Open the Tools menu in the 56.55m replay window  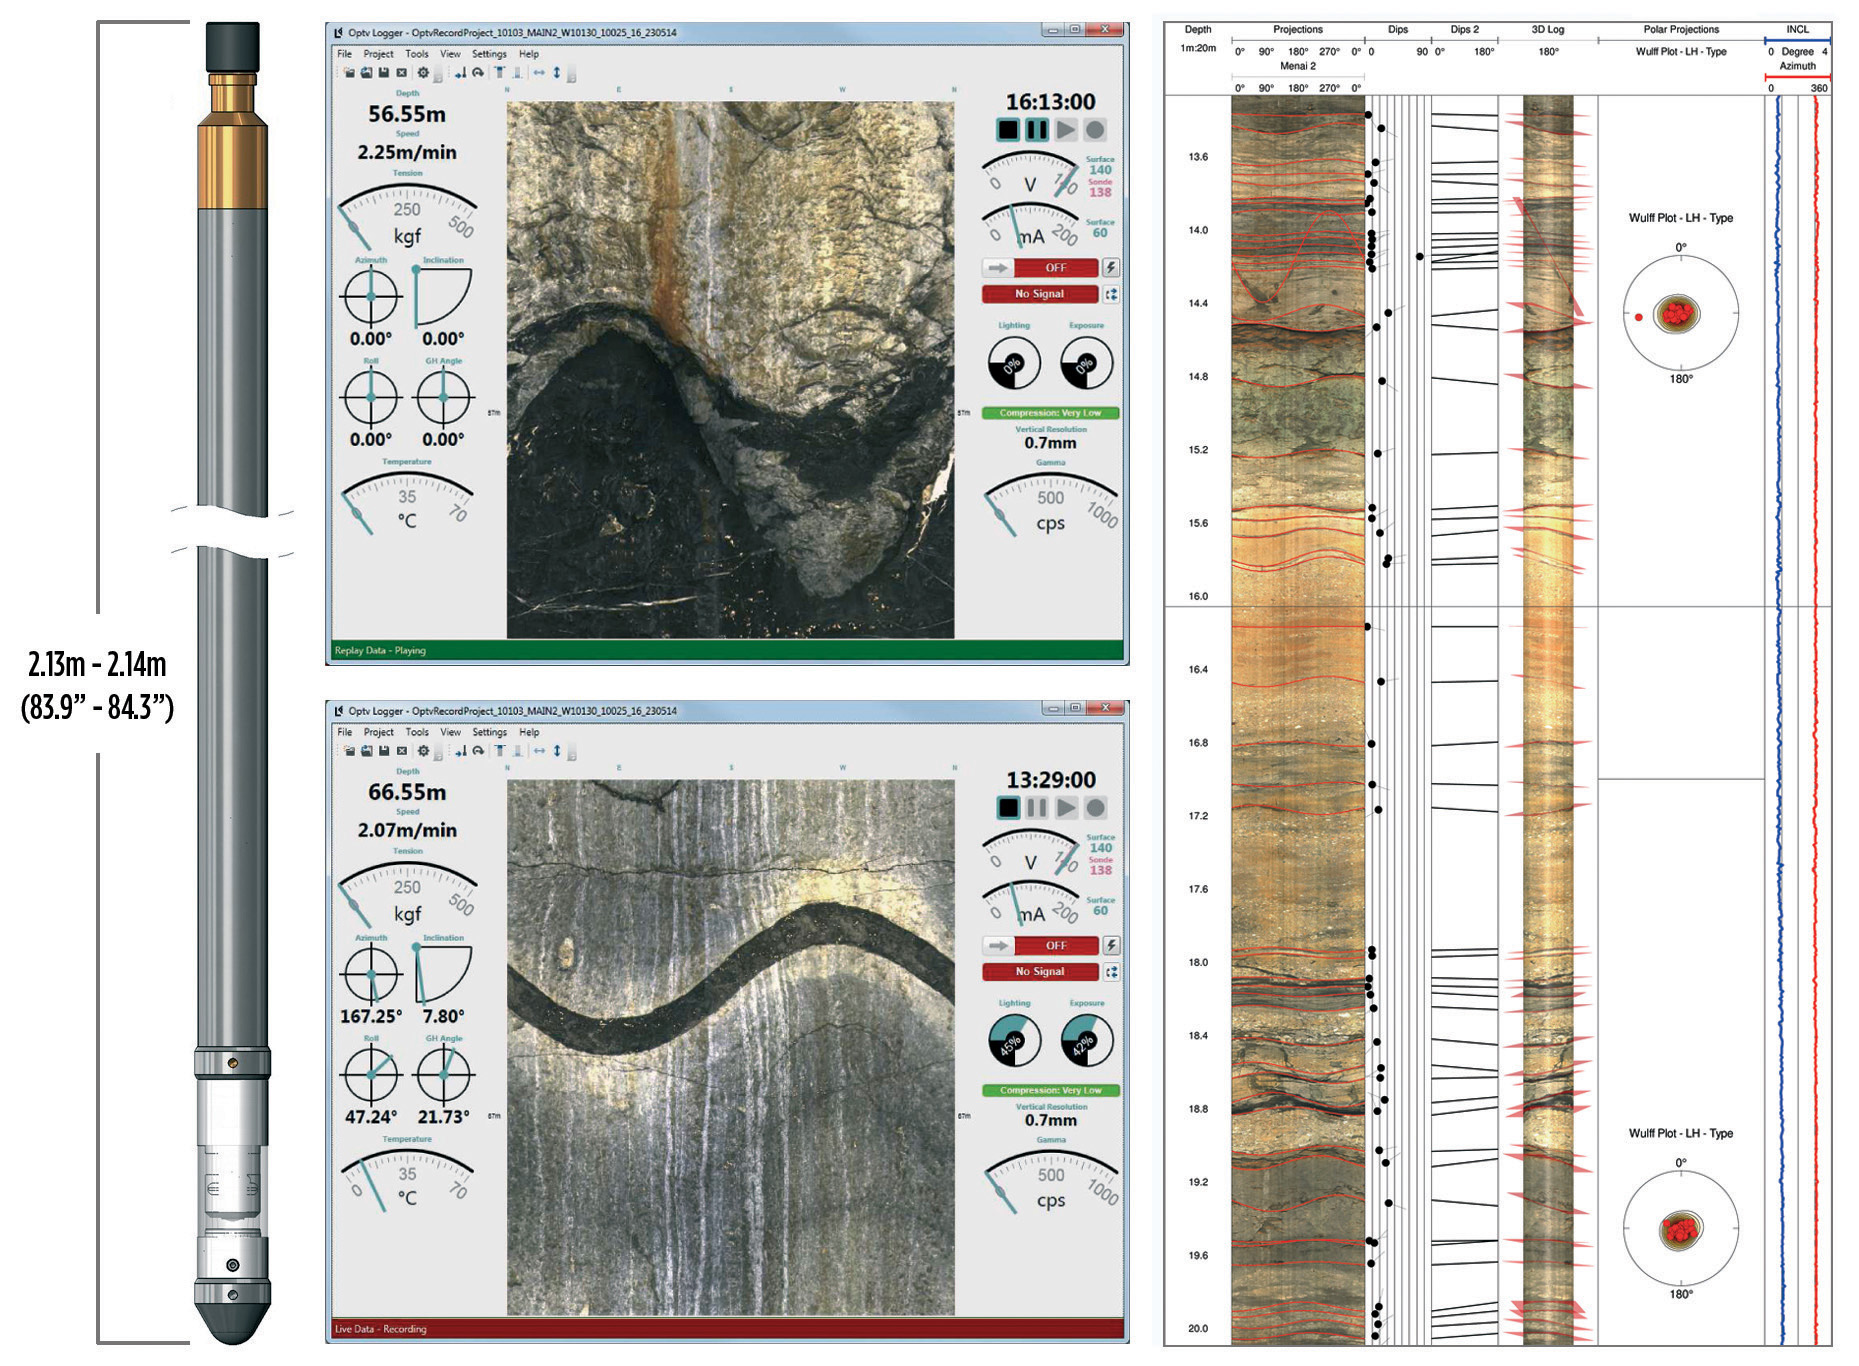coord(416,54)
